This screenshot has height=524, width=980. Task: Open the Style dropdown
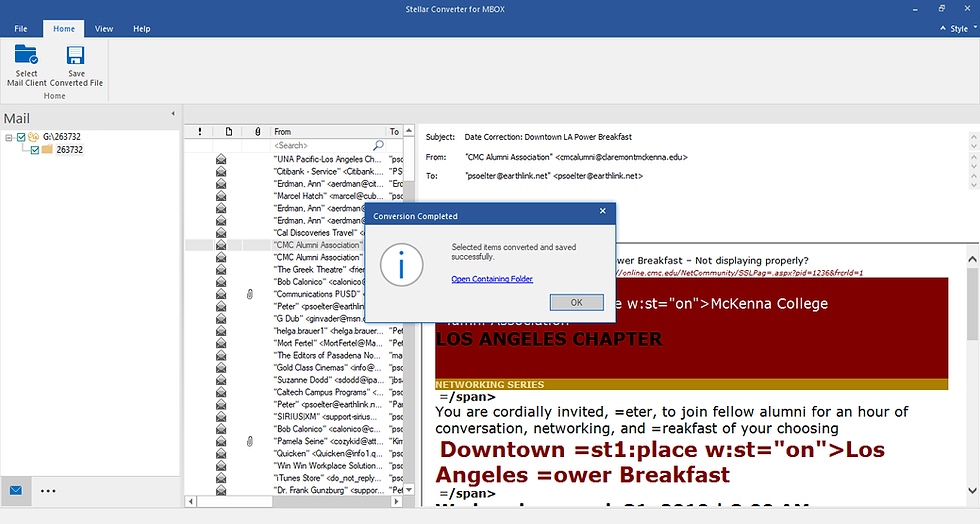[963, 29]
